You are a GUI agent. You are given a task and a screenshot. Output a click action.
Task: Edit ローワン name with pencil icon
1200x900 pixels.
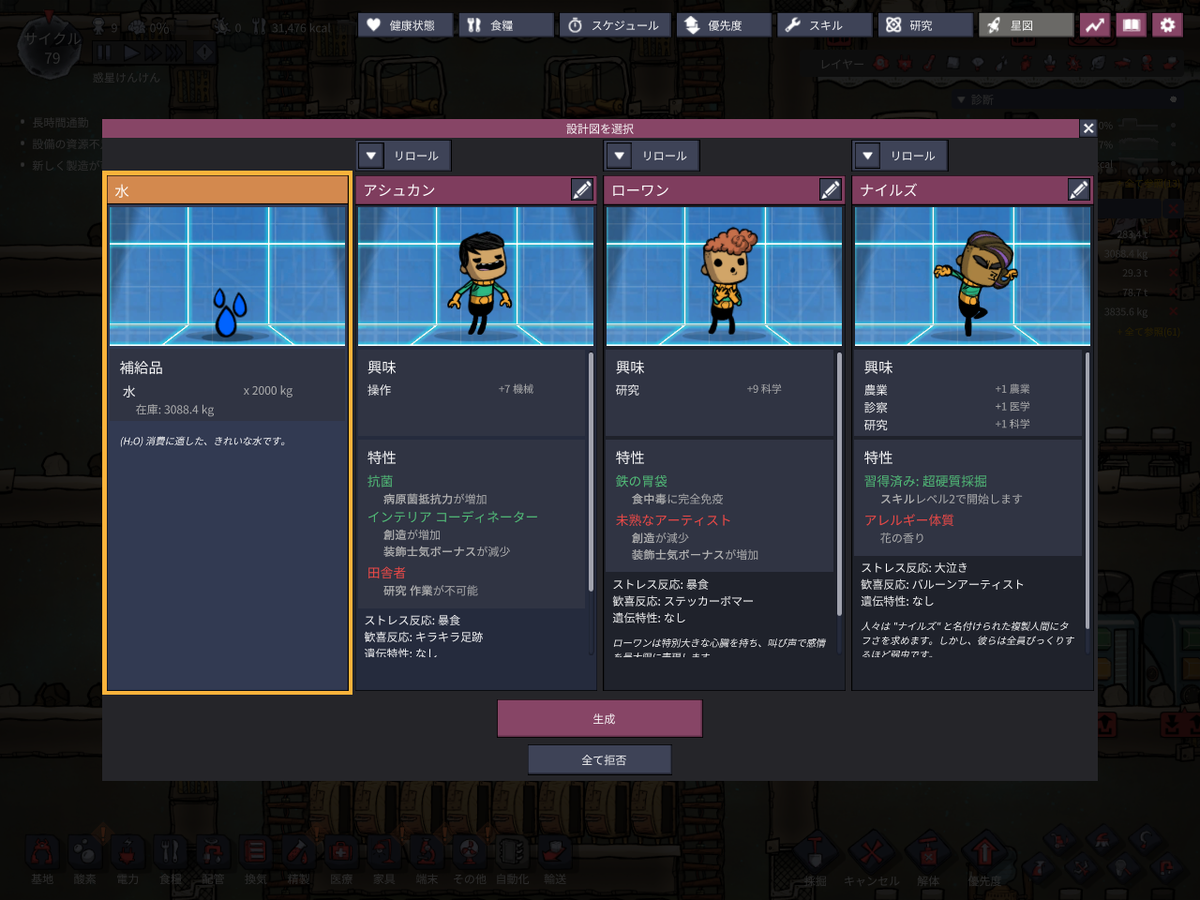[x=830, y=190]
